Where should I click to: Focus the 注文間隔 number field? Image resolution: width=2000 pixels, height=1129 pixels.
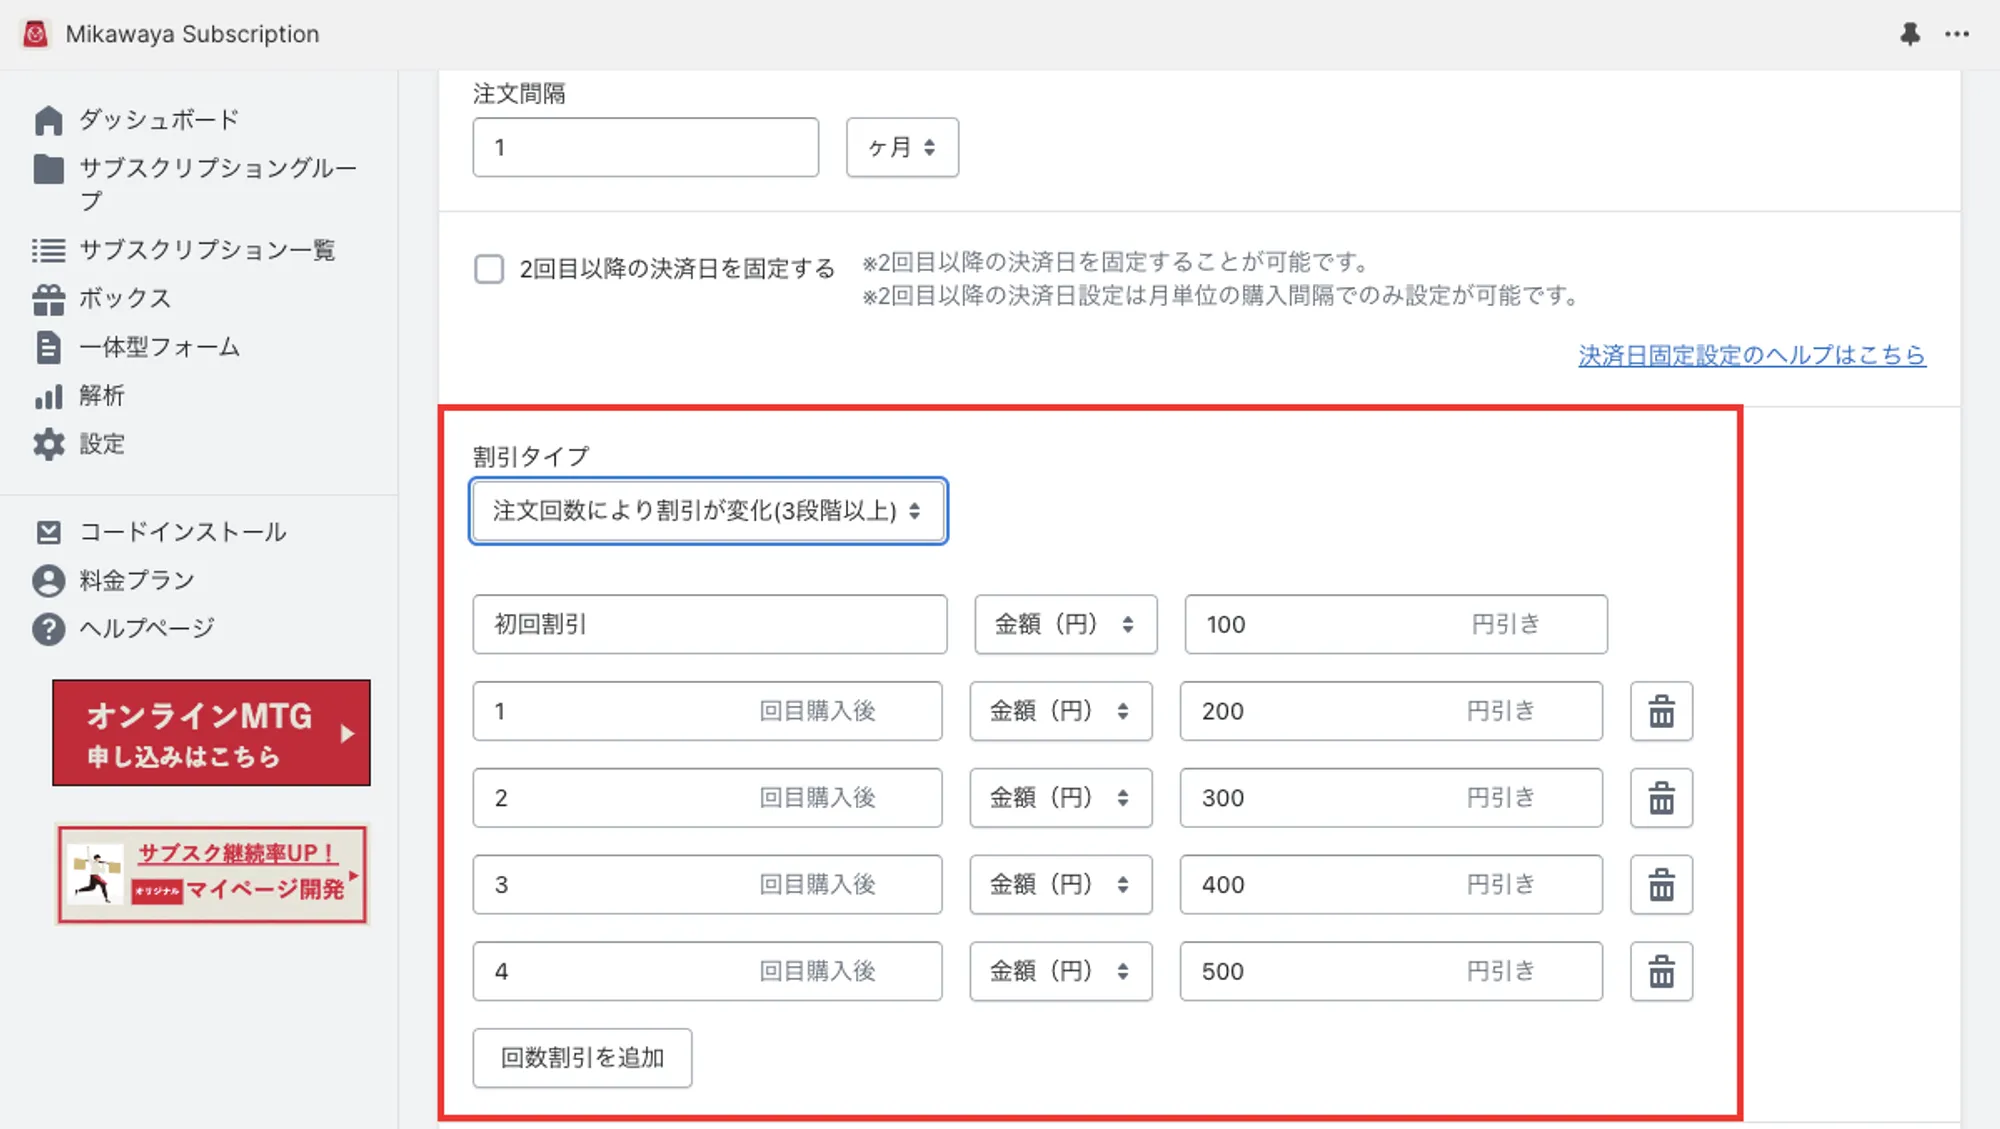(646, 147)
